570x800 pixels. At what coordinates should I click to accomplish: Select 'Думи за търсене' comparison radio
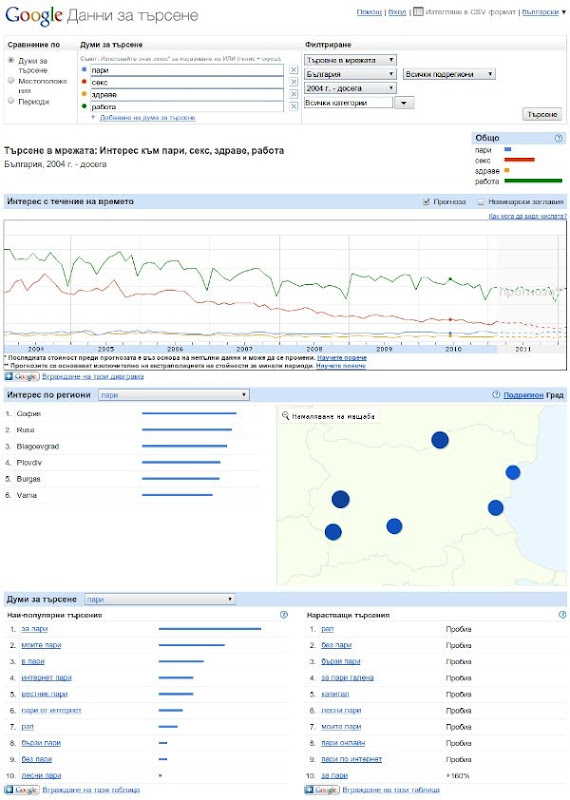coord(11,60)
